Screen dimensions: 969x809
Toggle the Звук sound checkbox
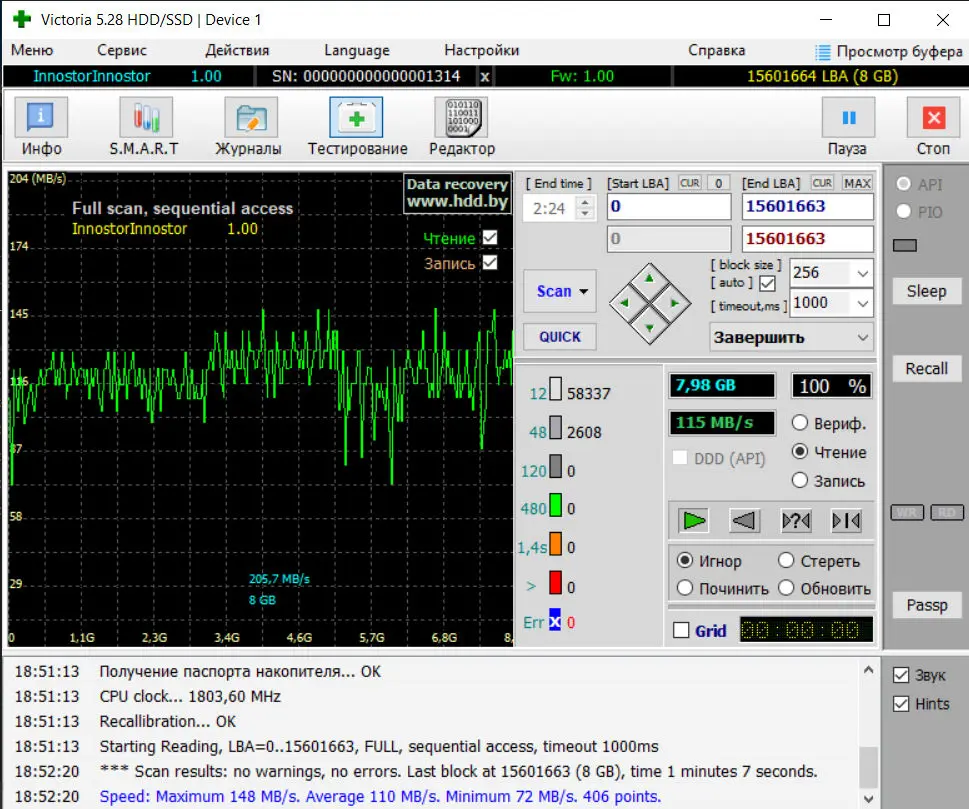(x=901, y=676)
